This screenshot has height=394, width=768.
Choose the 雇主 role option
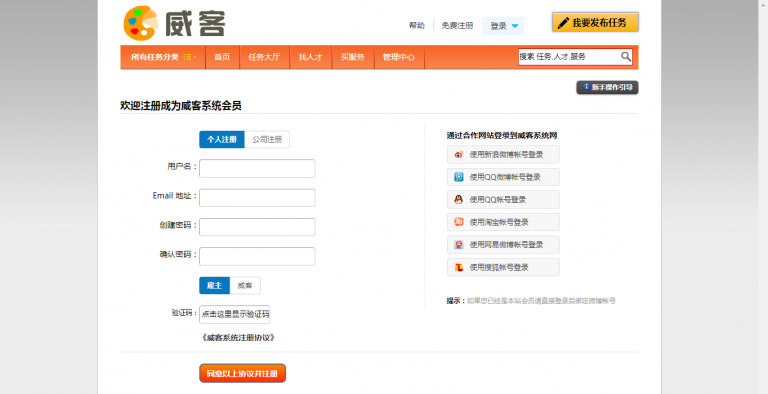pyautogui.click(x=215, y=286)
